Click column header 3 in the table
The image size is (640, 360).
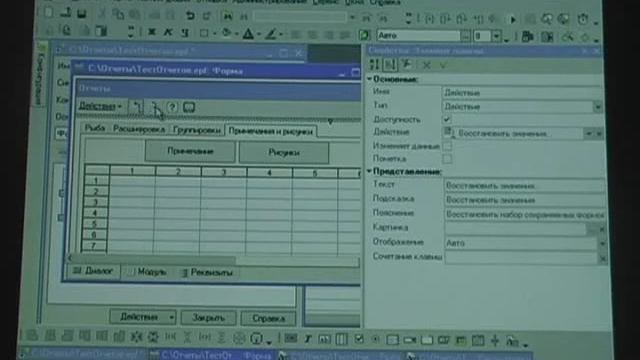coord(224,173)
